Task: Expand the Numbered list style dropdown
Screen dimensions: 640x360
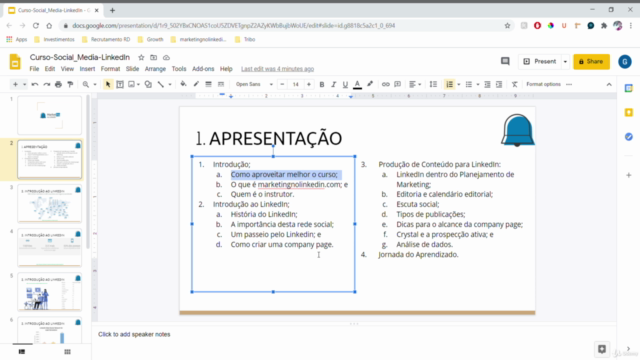Action: 458,84
